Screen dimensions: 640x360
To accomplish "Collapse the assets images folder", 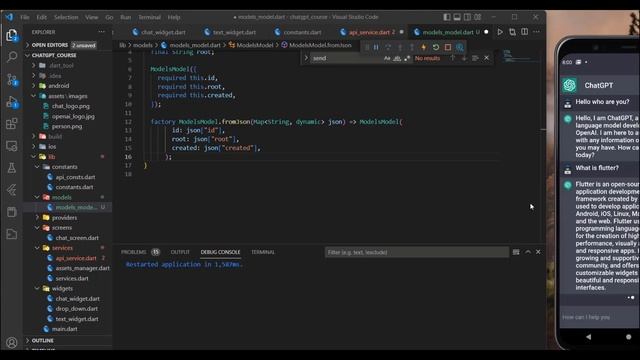I will click(x=68, y=96).
